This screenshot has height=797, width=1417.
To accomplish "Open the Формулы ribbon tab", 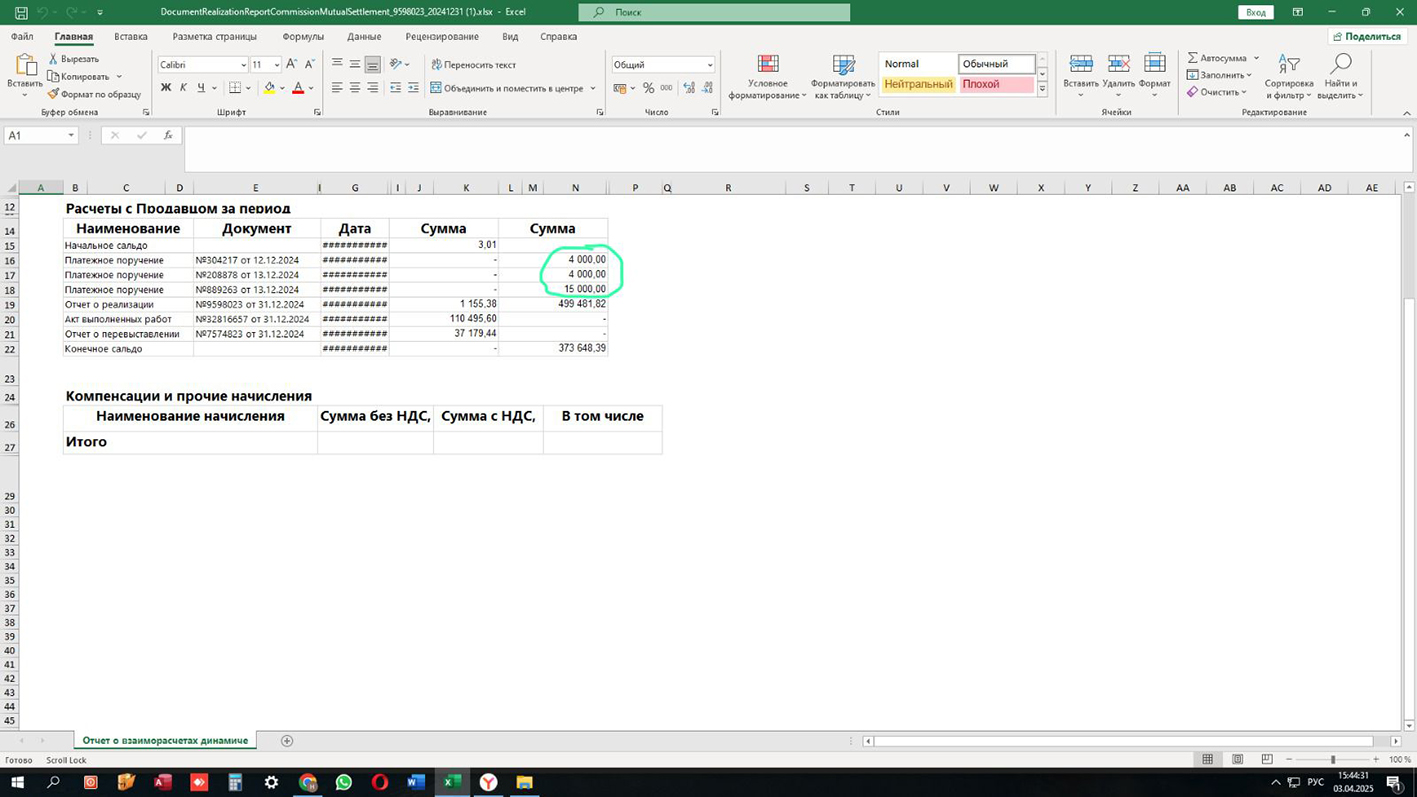I will point(303,37).
